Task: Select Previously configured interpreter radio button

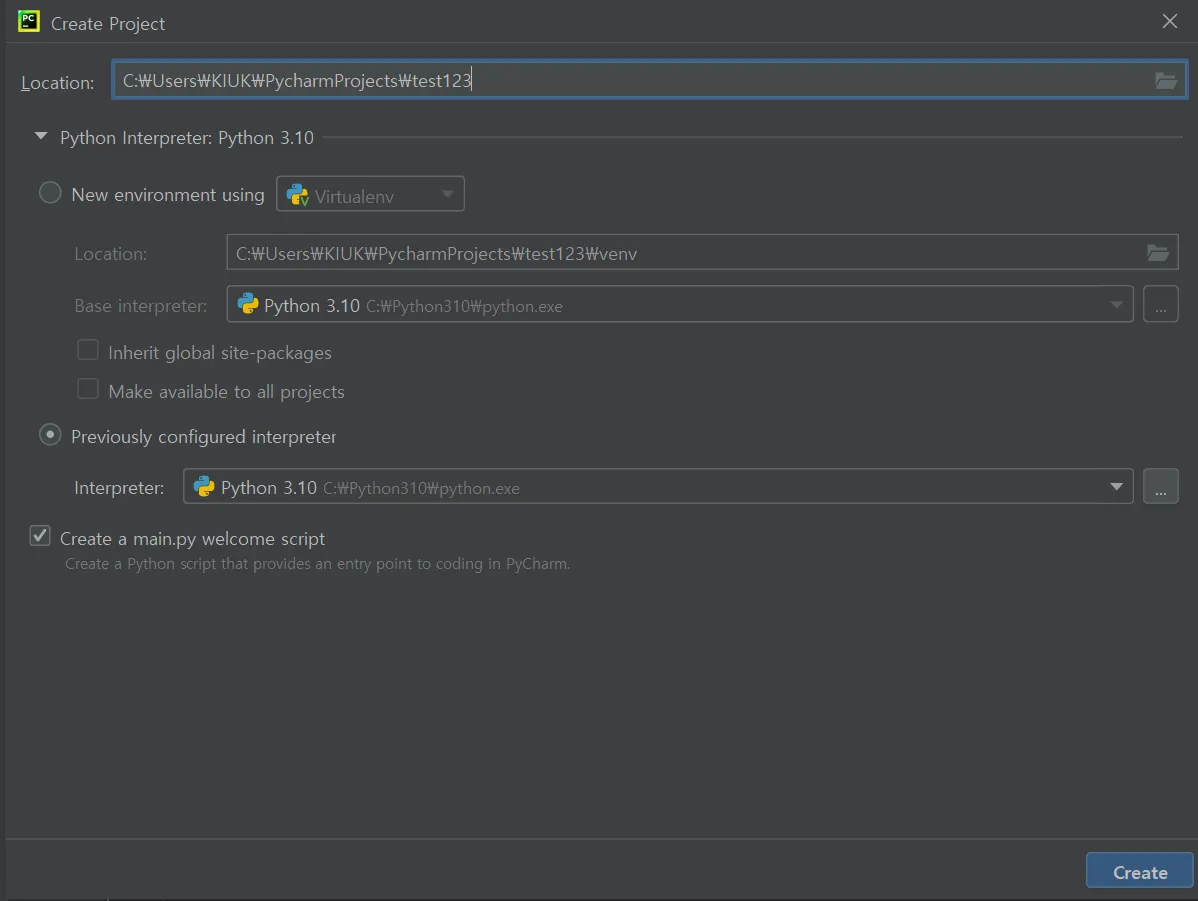Action: tap(50, 435)
